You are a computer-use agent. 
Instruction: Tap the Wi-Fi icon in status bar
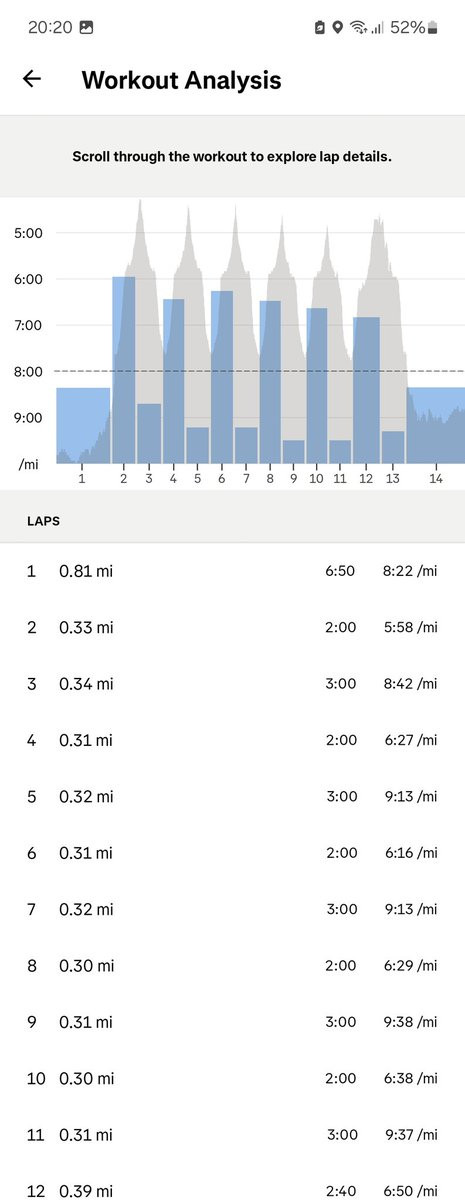358,27
